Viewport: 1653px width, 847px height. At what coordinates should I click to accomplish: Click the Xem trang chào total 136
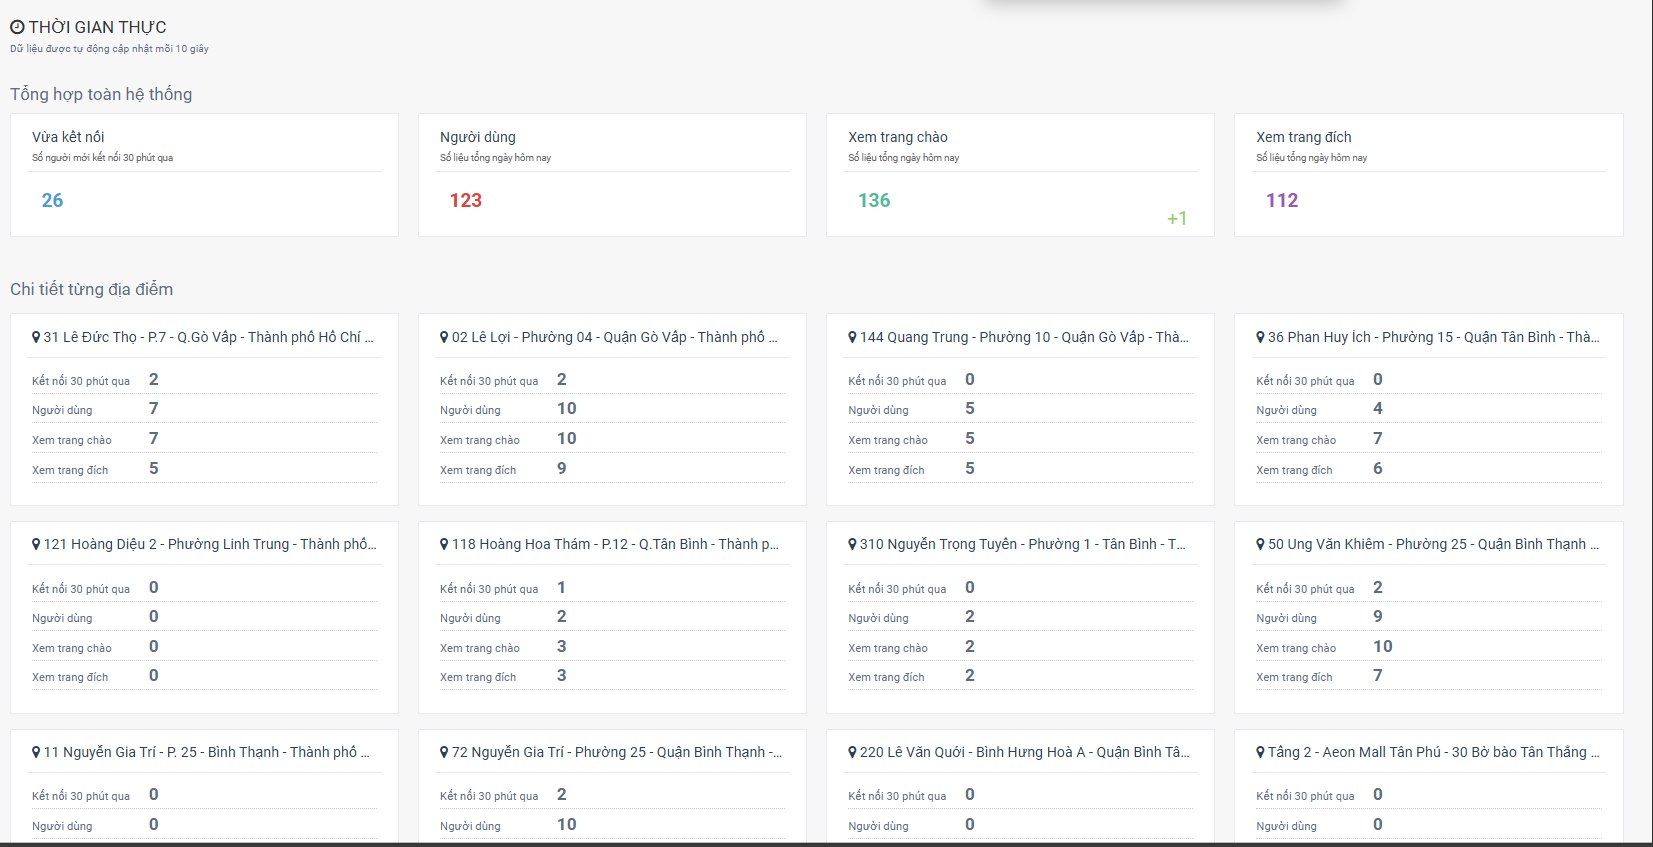(x=874, y=200)
